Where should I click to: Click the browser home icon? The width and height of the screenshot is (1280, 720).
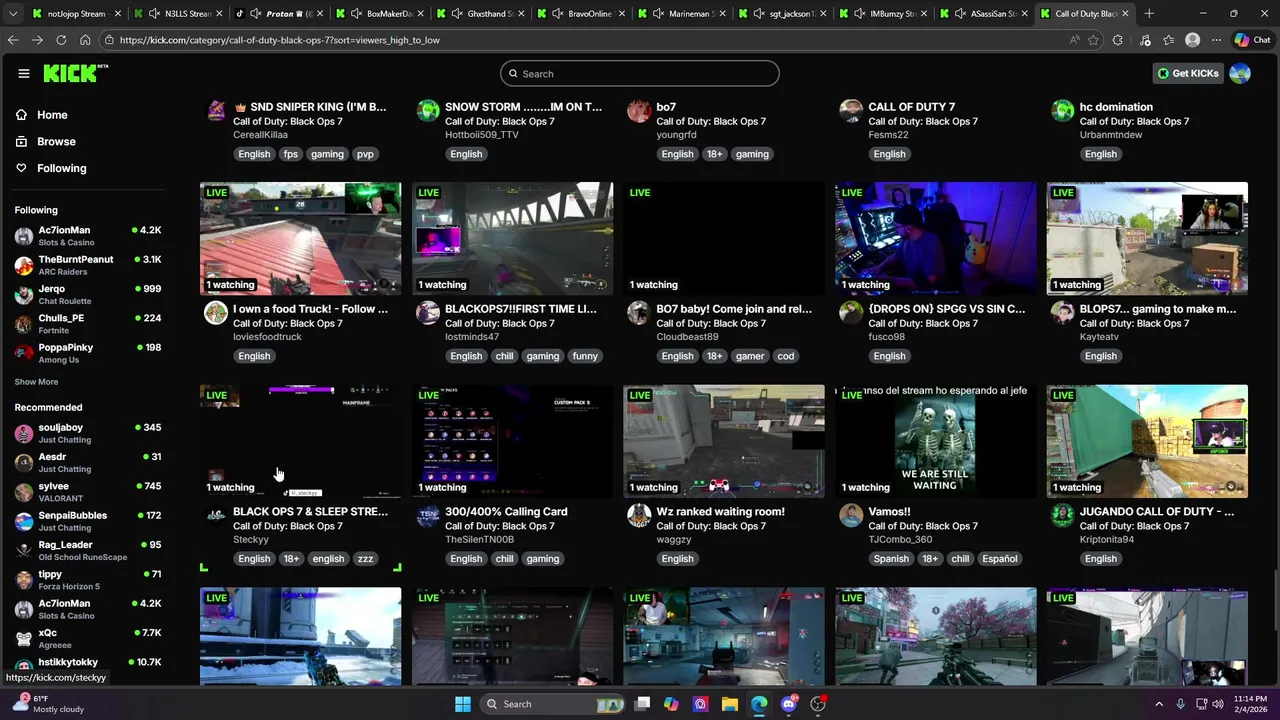pos(85,40)
